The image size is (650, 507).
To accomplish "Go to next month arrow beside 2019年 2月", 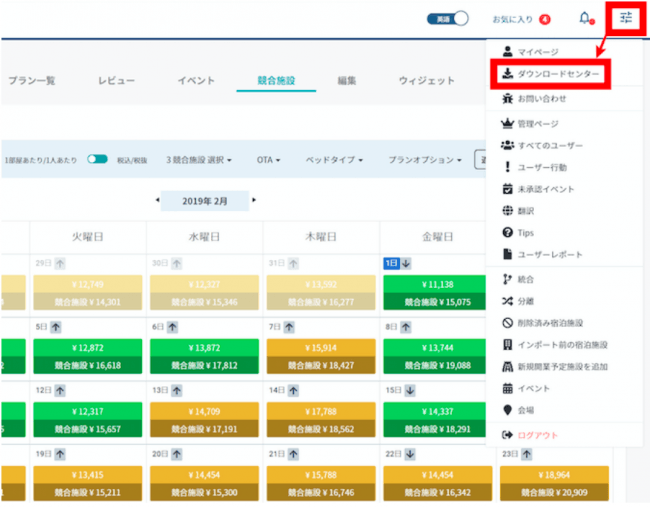I will click(x=254, y=200).
